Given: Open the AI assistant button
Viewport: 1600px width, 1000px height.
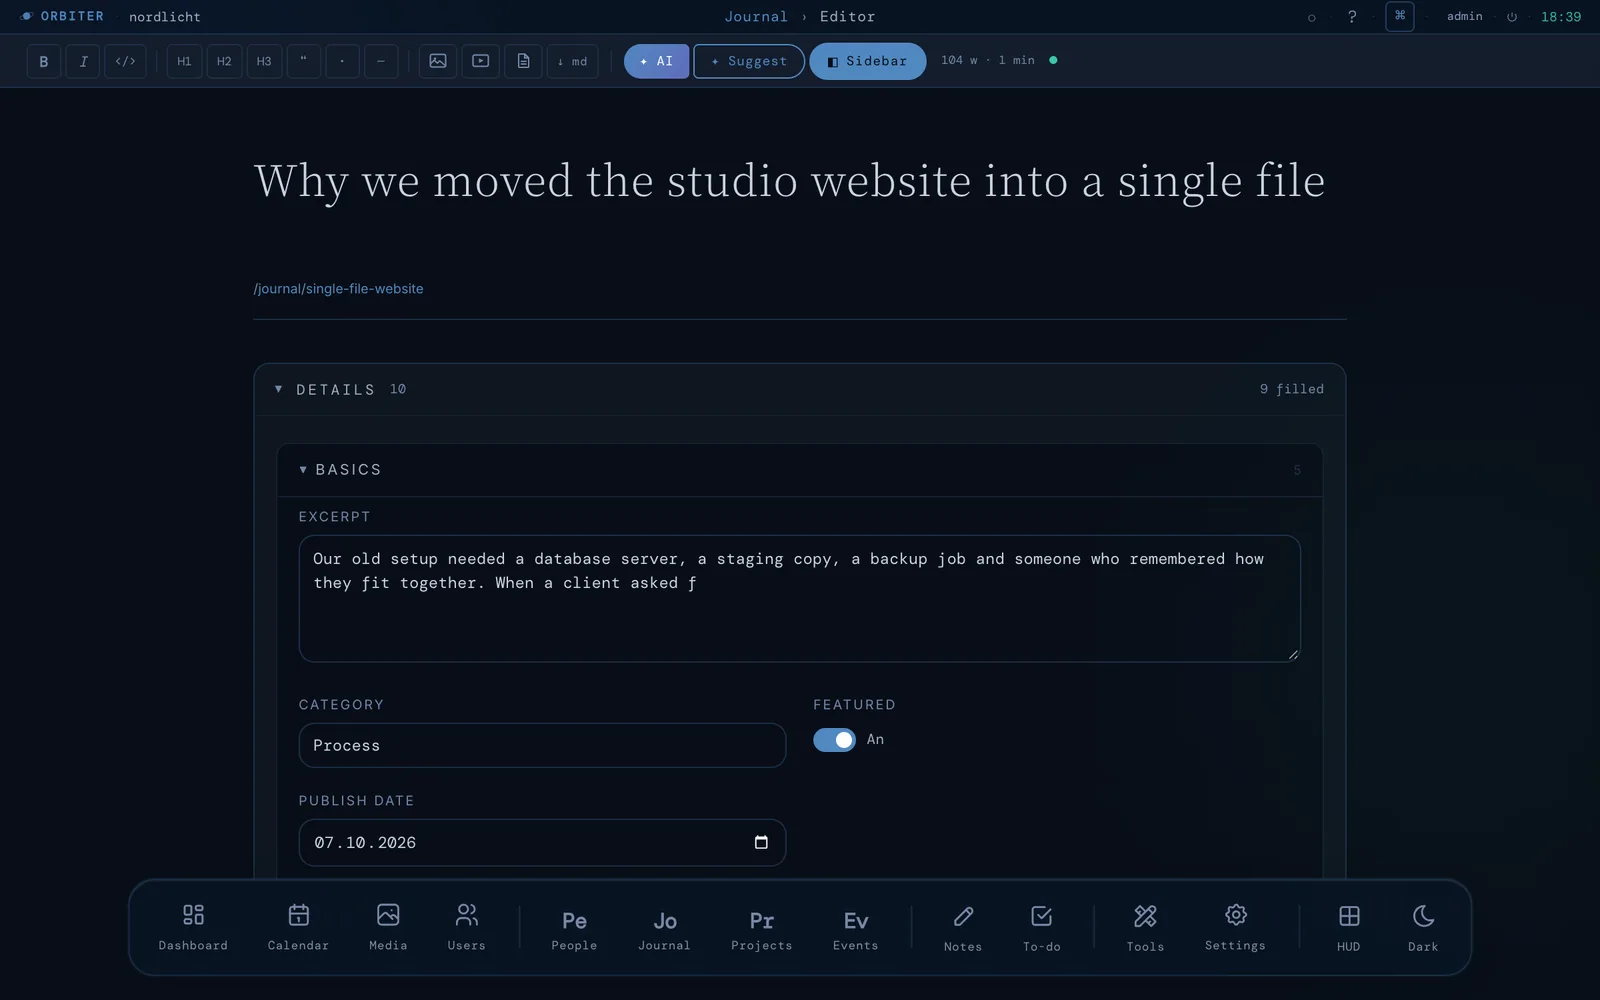Looking at the screenshot, I should point(657,61).
